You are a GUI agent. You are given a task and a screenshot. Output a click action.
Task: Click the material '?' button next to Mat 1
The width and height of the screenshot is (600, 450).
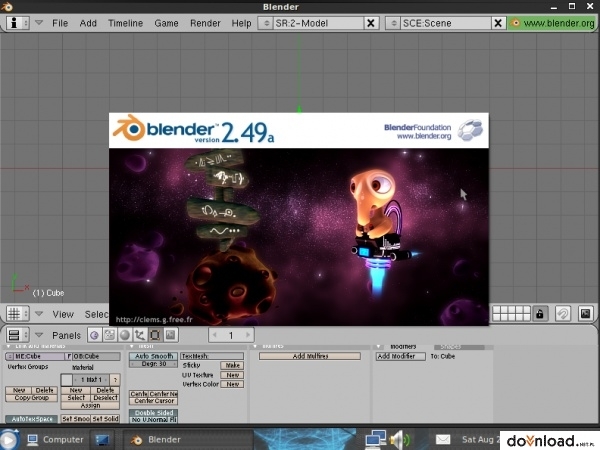(x=115, y=380)
